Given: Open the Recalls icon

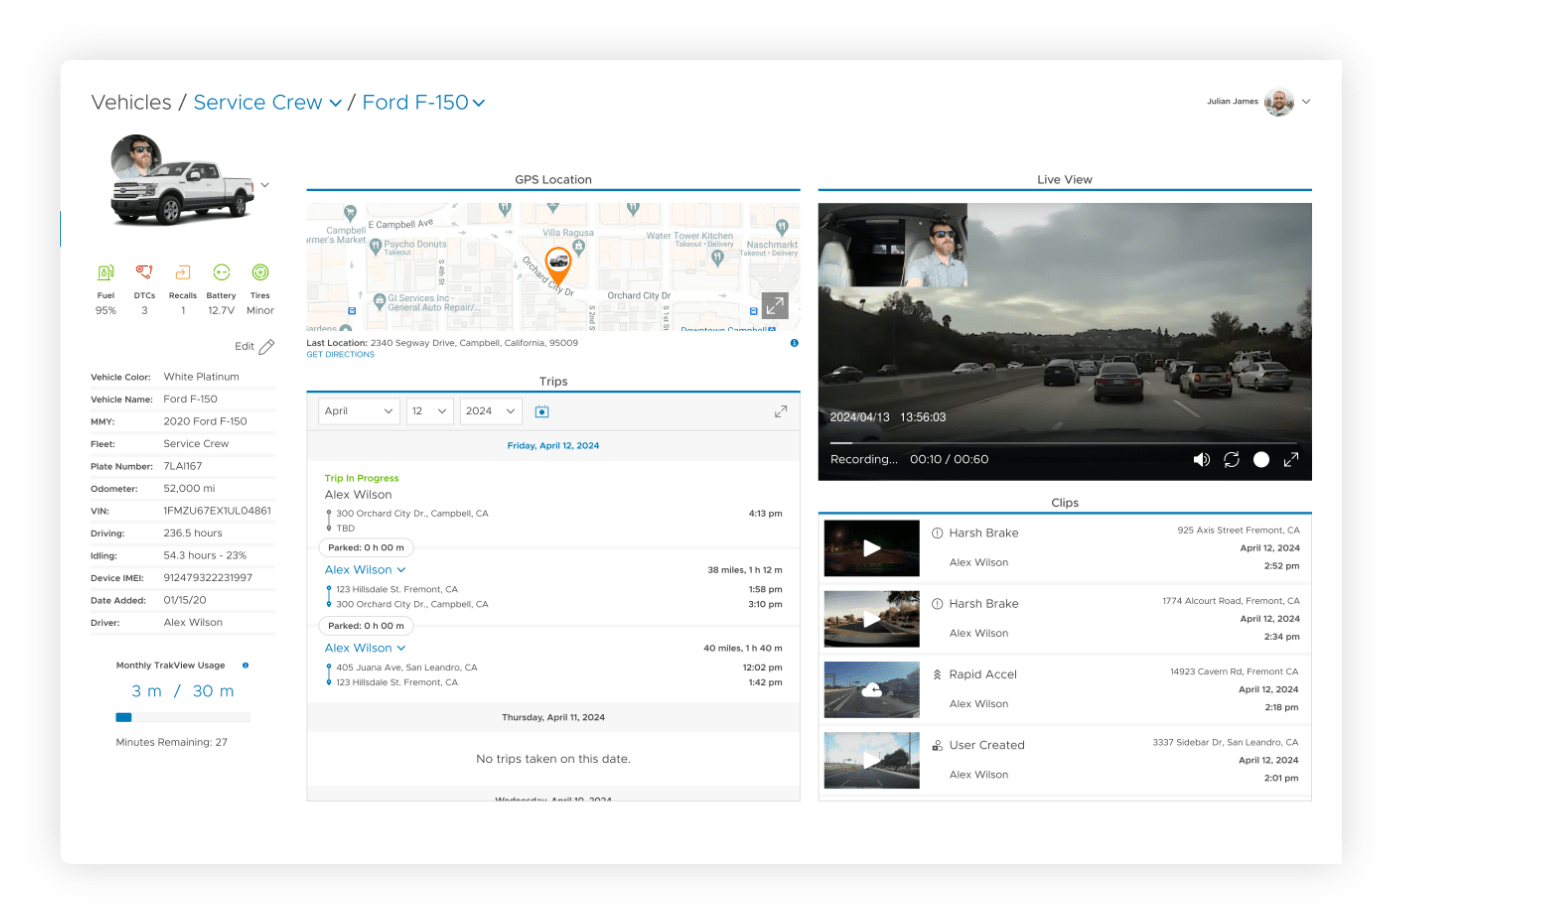Looking at the screenshot, I should click(x=182, y=273).
